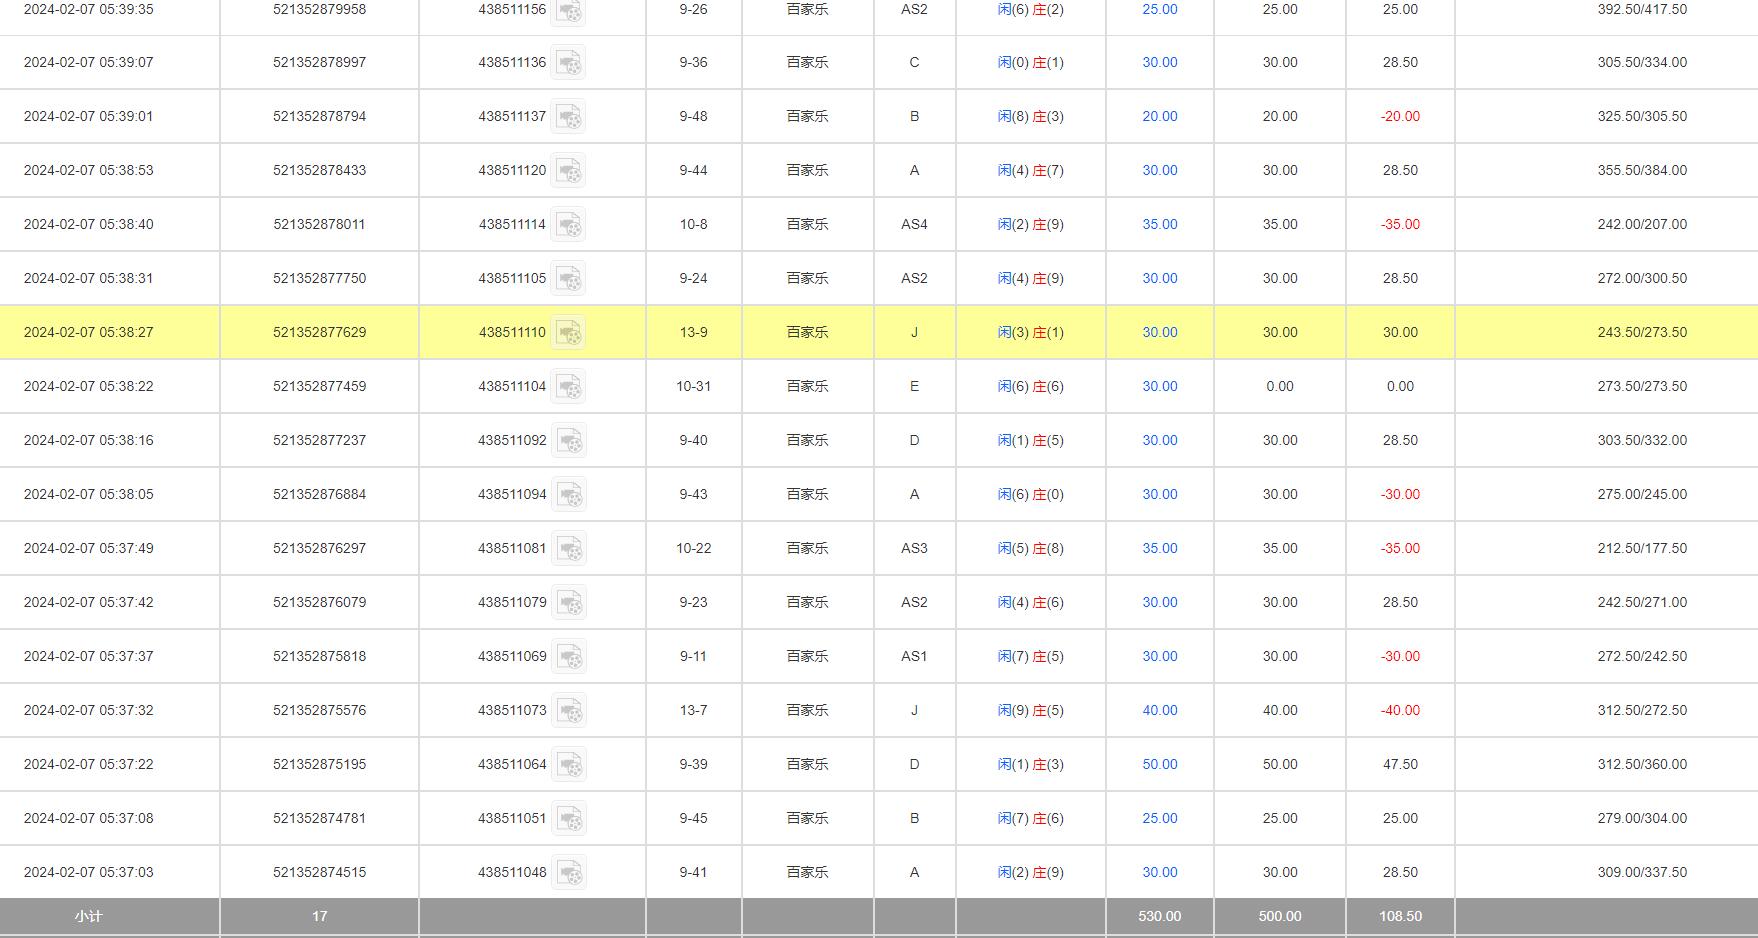Open video replay icon for round 438511069

click(x=569, y=656)
